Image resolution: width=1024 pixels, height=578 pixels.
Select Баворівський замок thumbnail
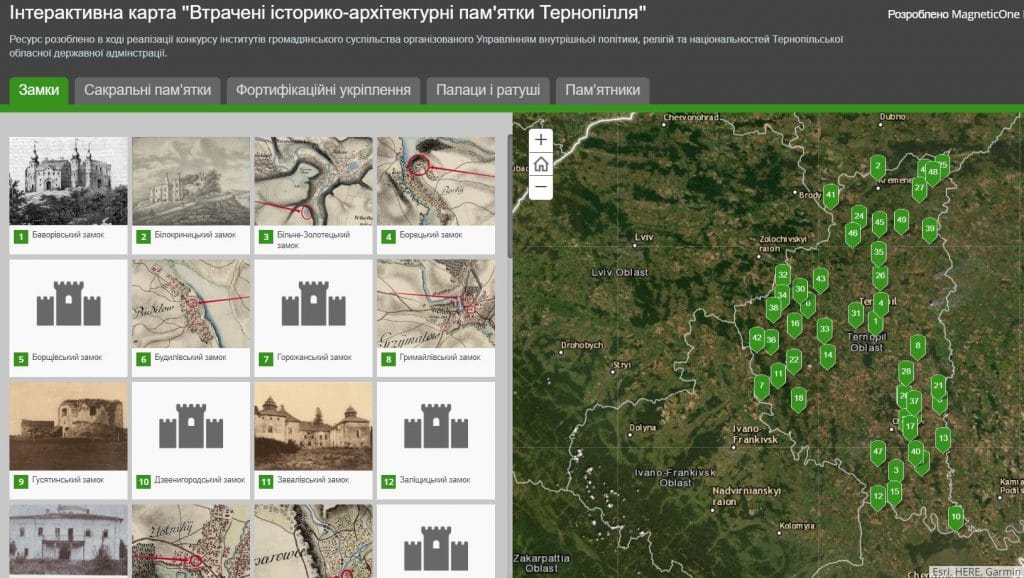point(69,181)
